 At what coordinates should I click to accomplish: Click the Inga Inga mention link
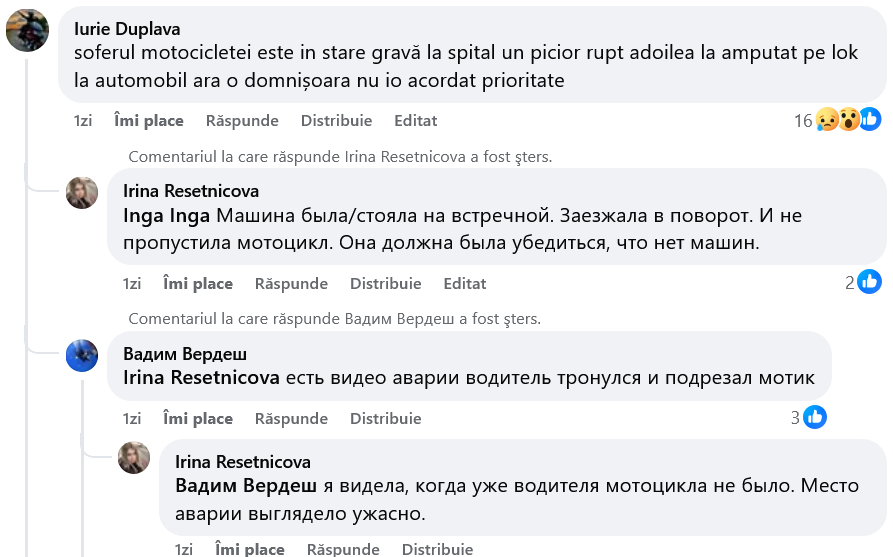166,215
